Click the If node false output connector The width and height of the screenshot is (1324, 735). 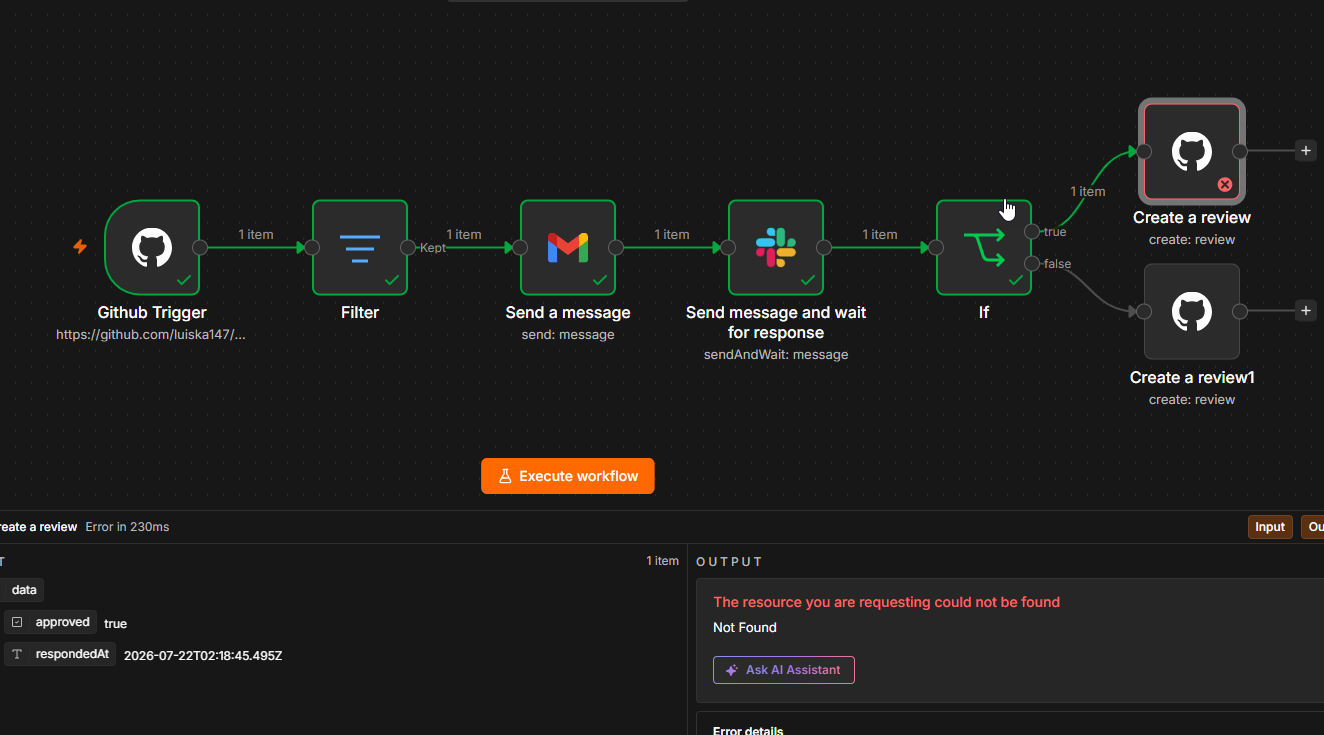coord(1032,263)
